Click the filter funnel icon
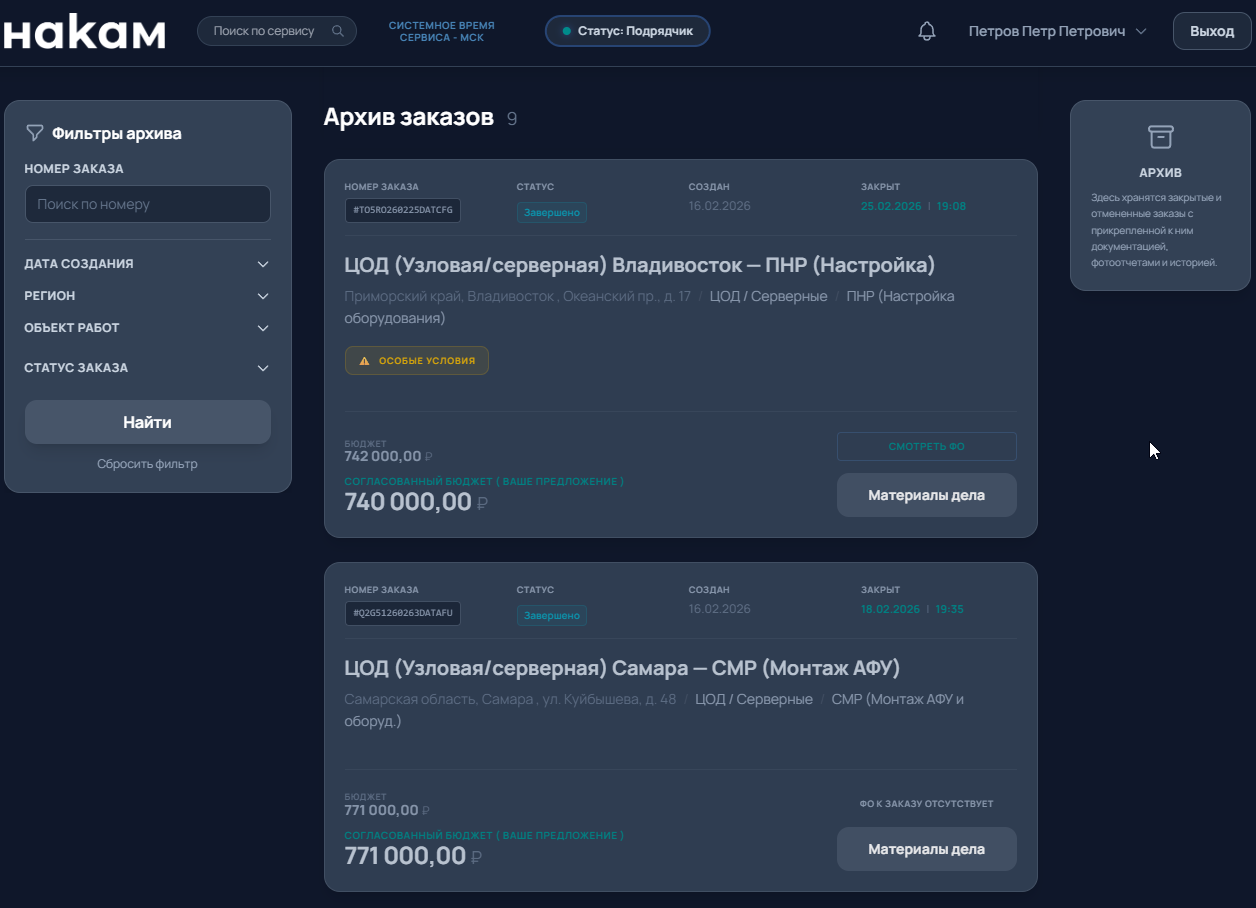The image size is (1256, 908). 34,132
